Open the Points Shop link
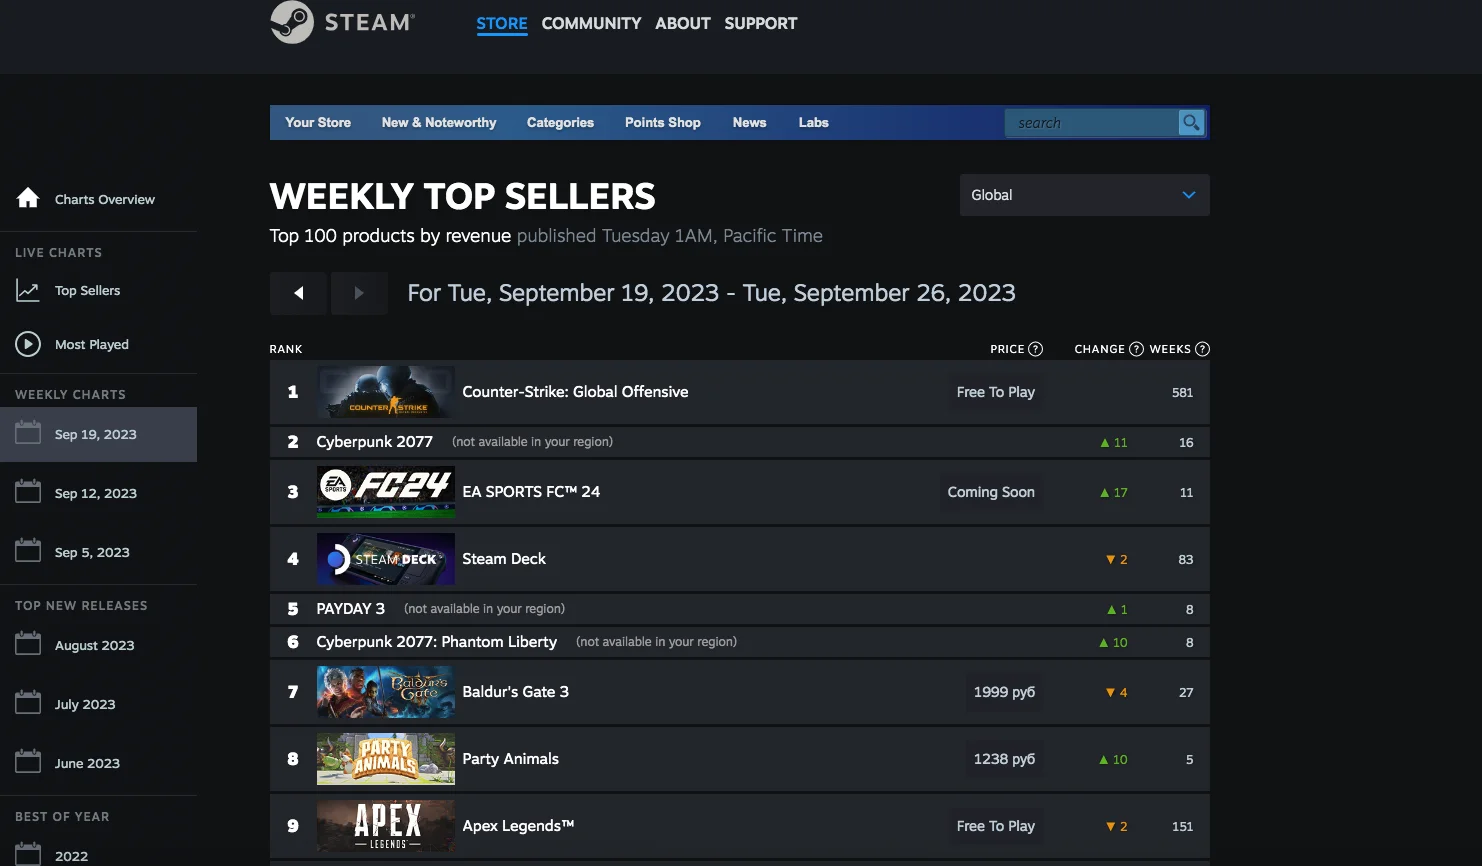1482x866 pixels. (662, 123)
